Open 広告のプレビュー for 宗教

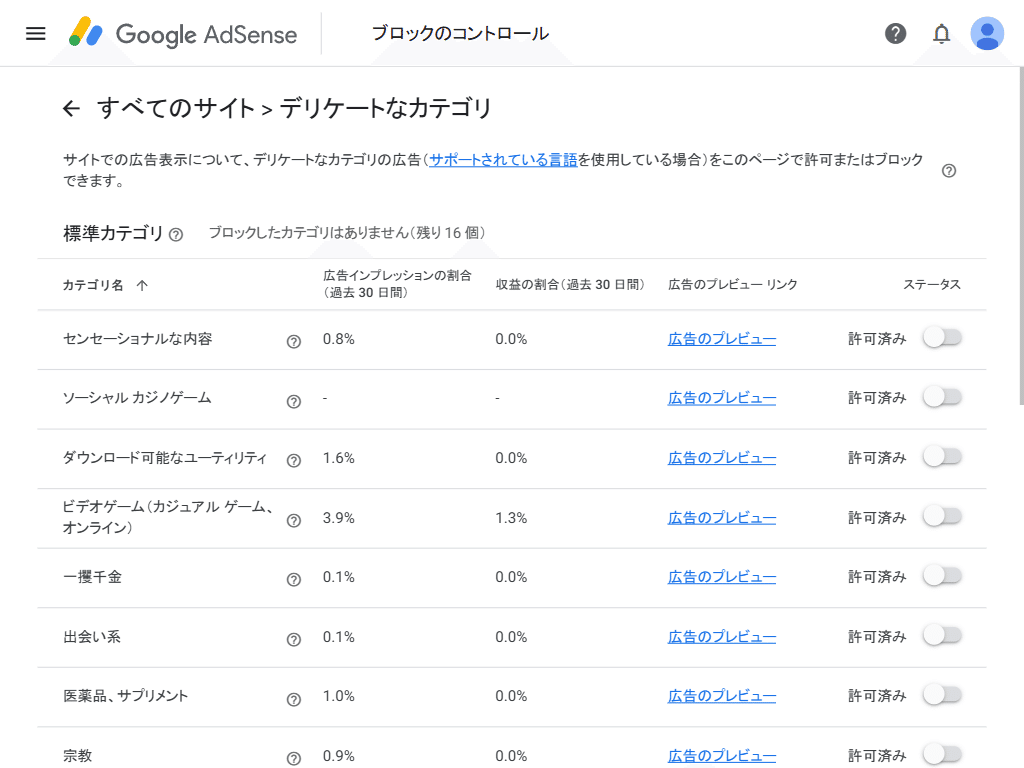(x=722, y=756)
